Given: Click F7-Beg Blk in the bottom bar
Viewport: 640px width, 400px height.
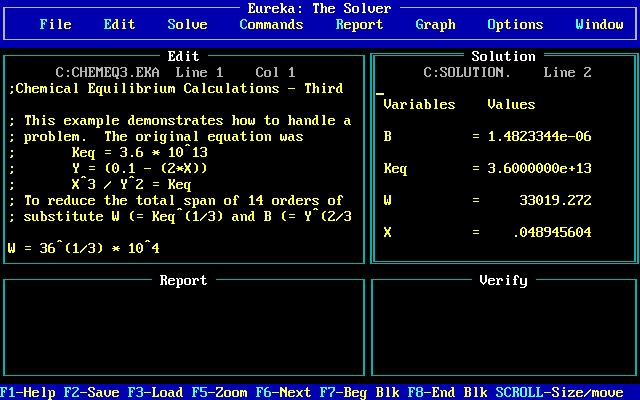Looking at the screenshot, I should [x=360, y=392].
